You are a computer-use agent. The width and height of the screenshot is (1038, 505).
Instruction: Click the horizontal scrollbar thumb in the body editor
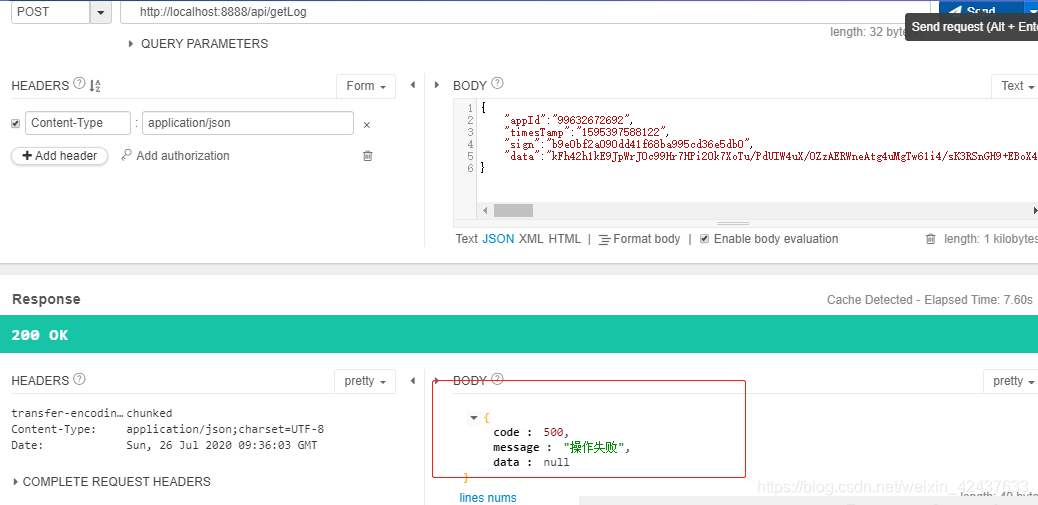(x=513, y=210)
